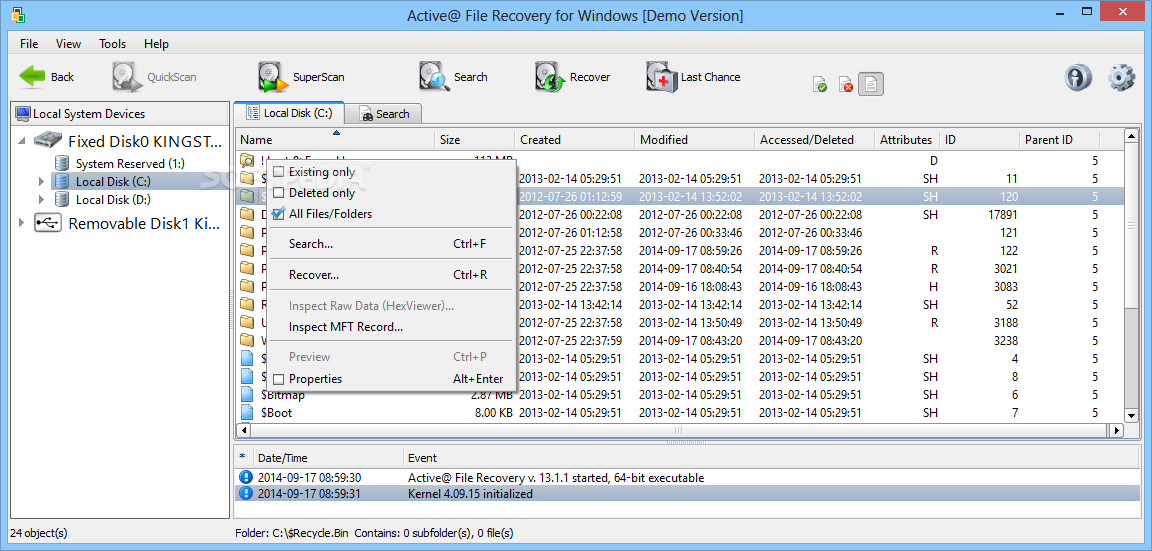Click the 24 object(s) status text
The height and width of the screenshot is (551, 1152).
pos(38,533)
